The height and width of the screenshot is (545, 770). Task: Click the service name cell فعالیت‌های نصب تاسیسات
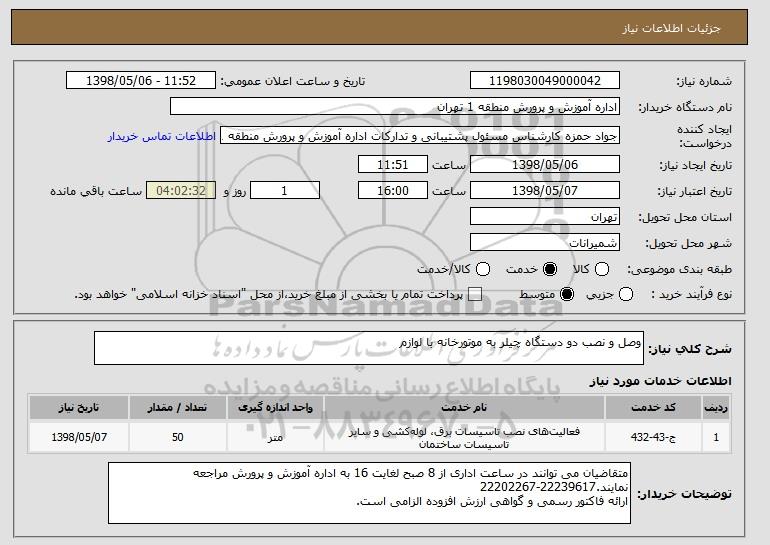pyautogui.click(x=464, y=437)
